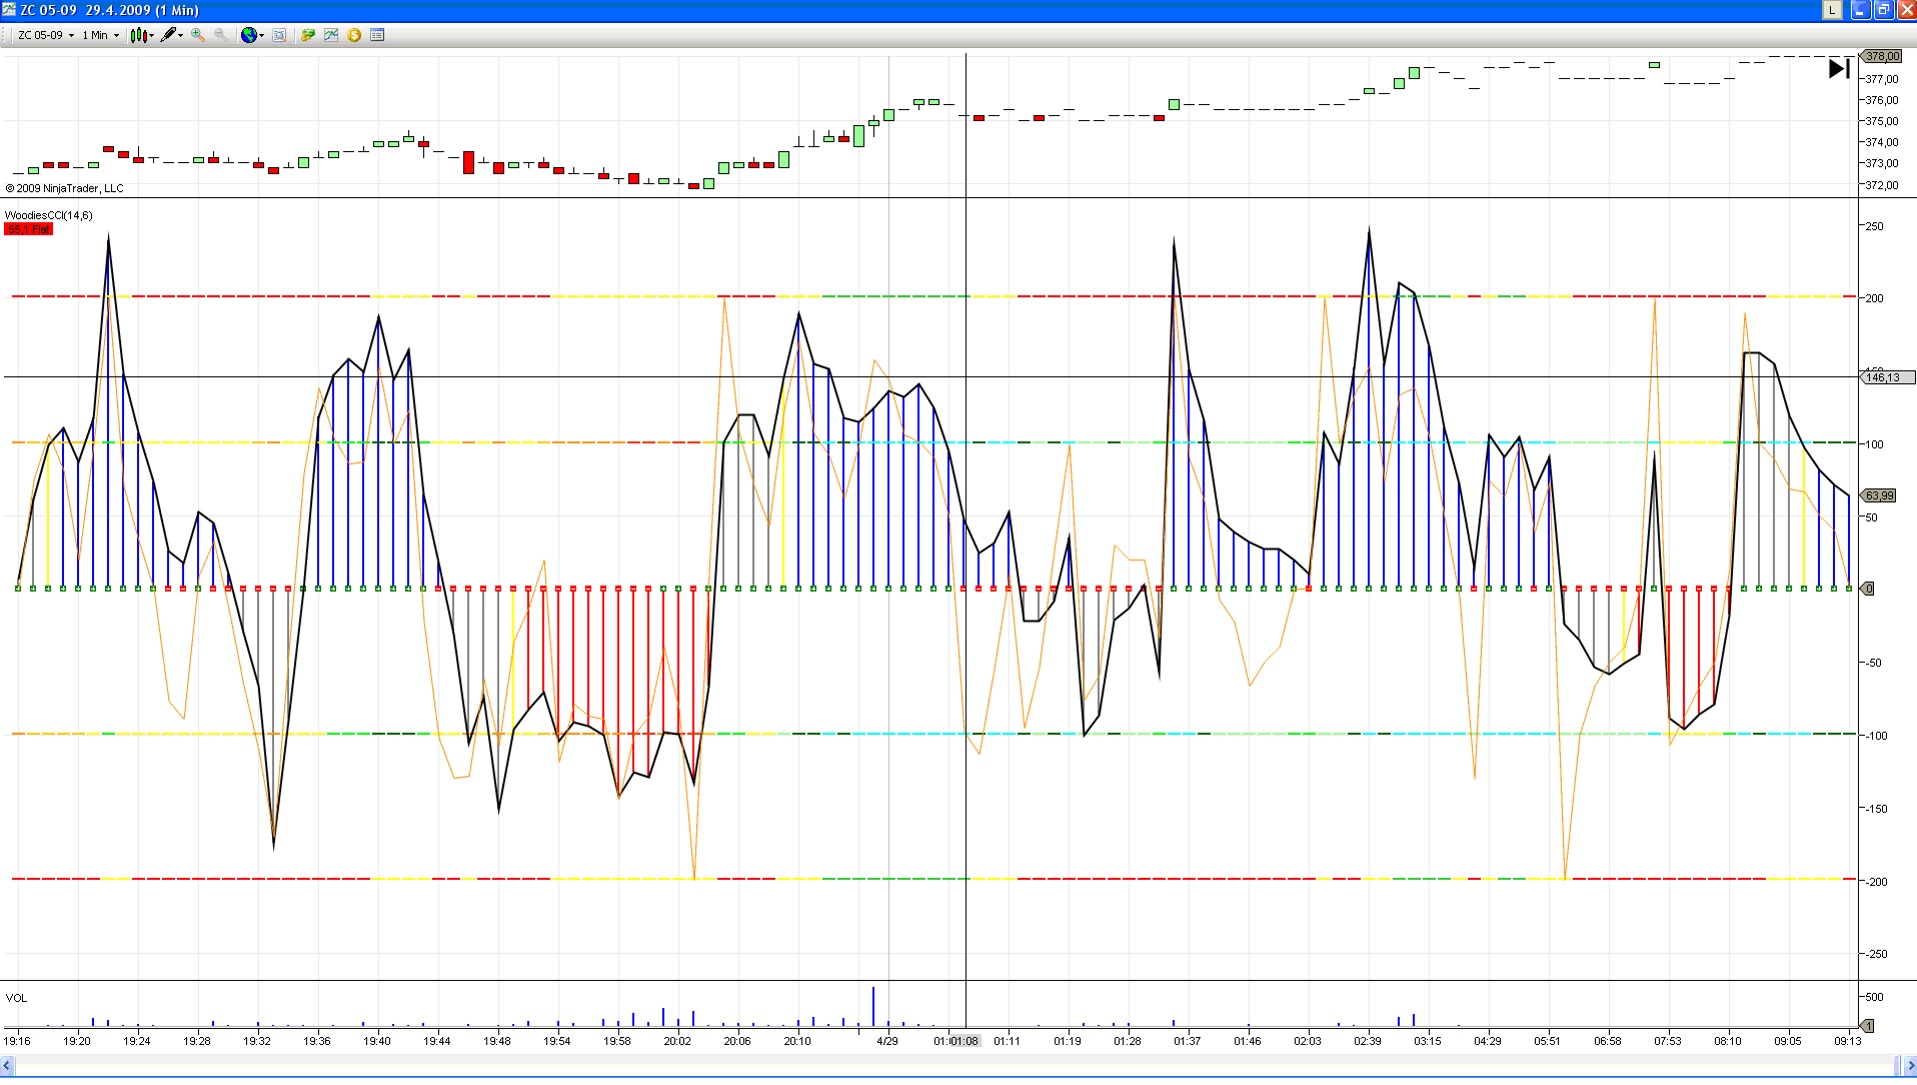Click the 375,00 price axis label
Viewport: 1917px width, 1085px height.
[1882, 121]
